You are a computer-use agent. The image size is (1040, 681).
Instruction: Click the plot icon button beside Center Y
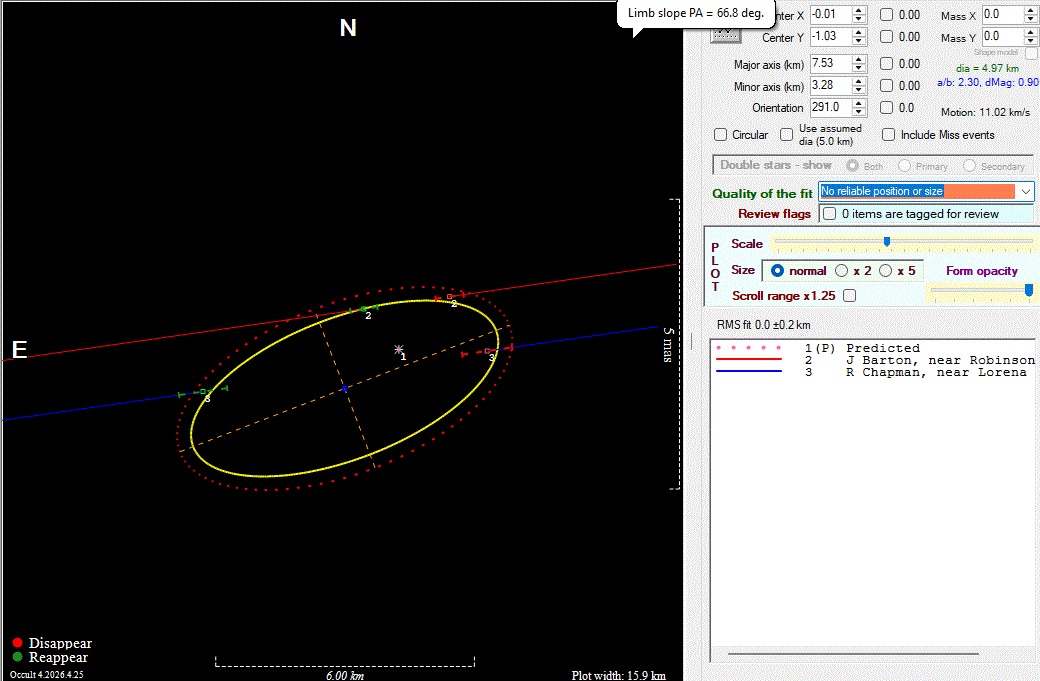coord(726,34)
